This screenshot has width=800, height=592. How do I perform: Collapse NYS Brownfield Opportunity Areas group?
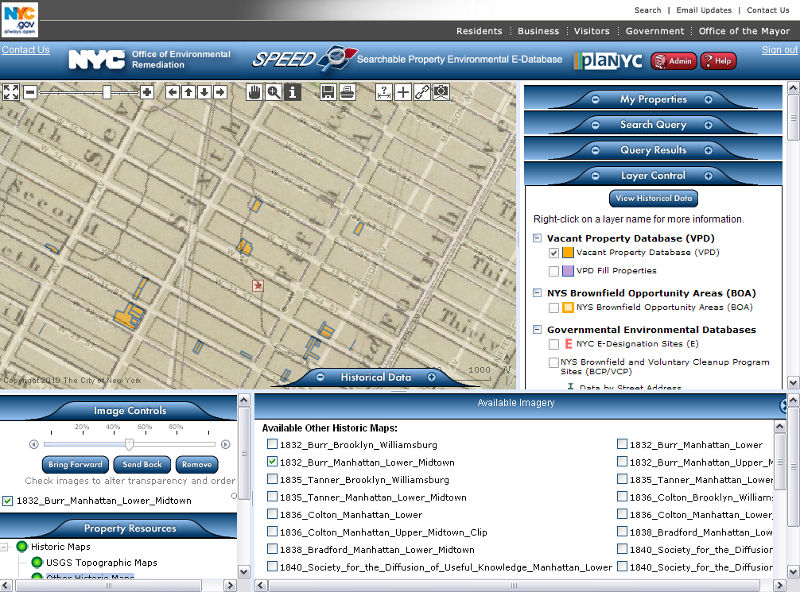pos(537,293)
